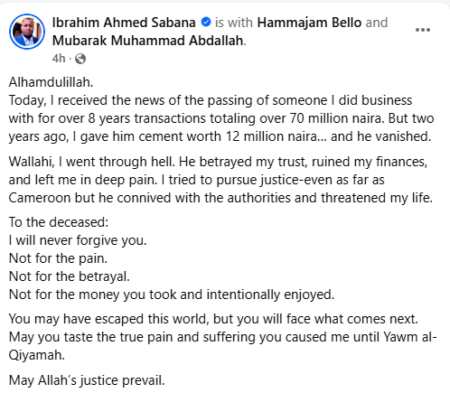The image size is (450, 393).
Task: Click the line 'To the deceased:'
Action: pyautogui.click(x=59, y=222)
